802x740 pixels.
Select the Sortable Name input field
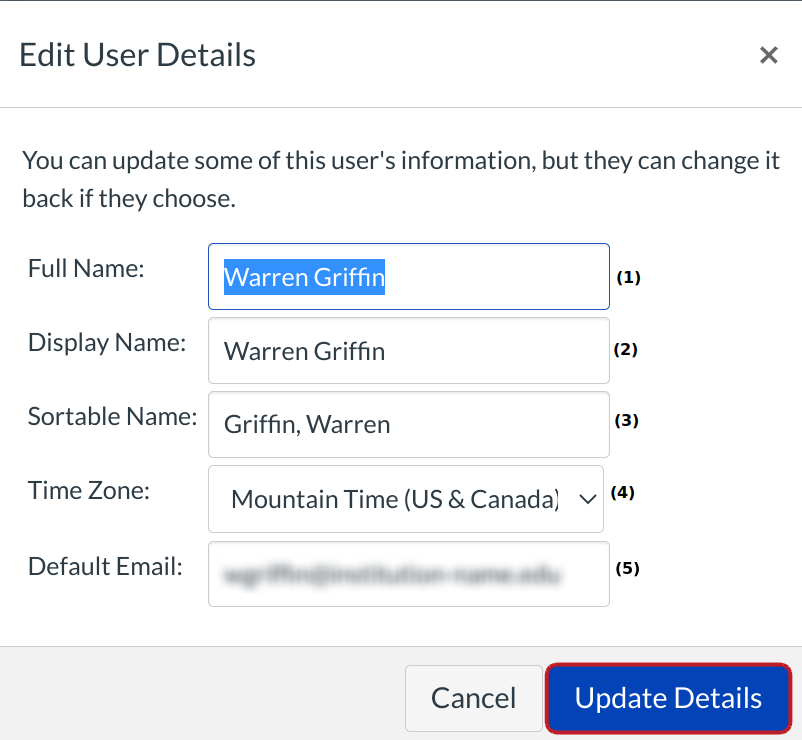[x=408, y=424]
